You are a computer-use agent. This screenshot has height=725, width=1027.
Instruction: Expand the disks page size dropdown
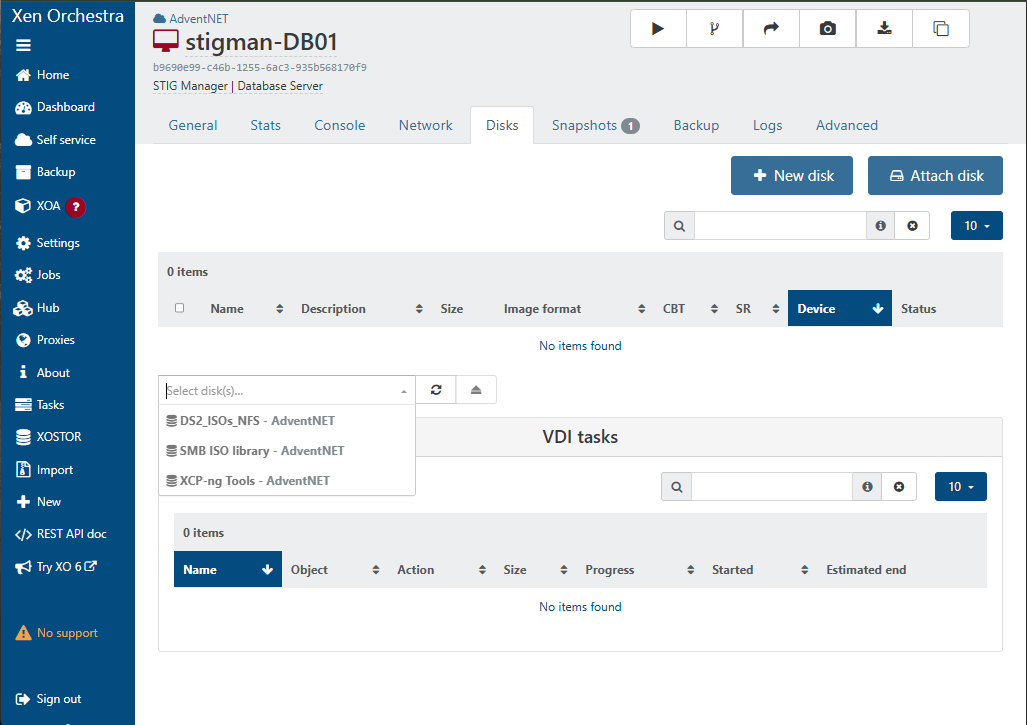(x=976, y=226)
